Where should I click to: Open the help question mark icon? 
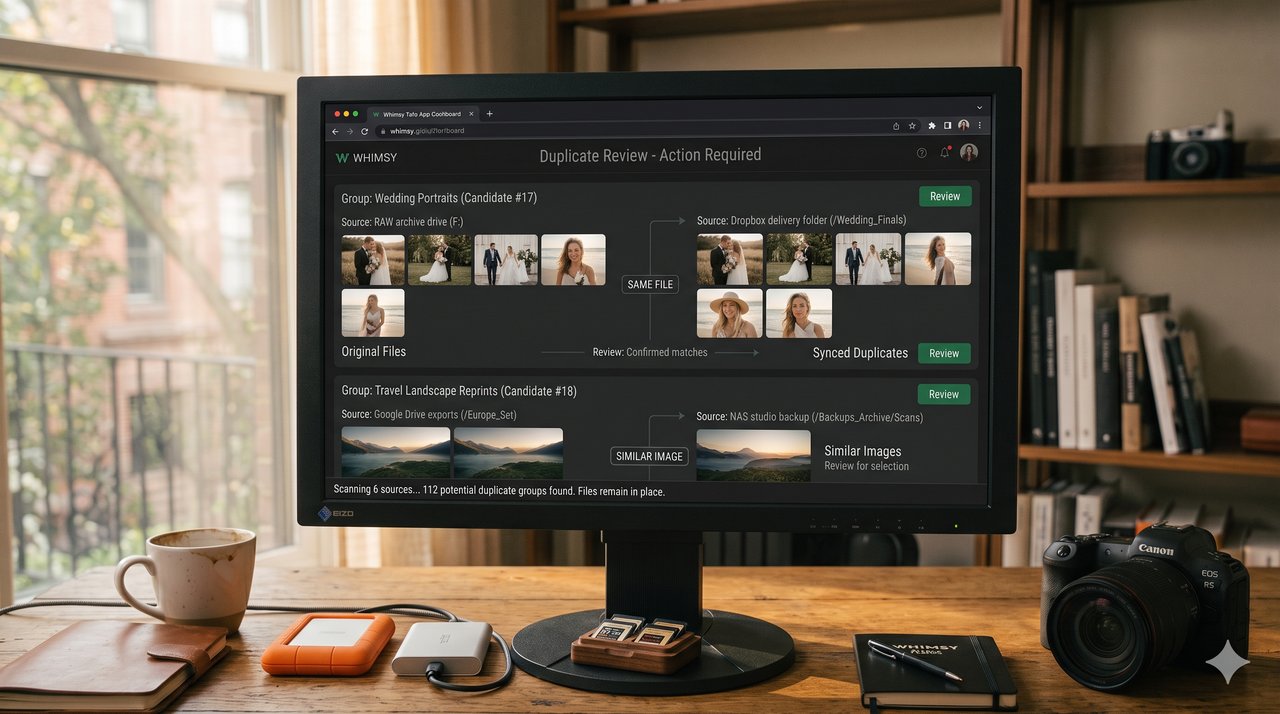tap(921, 153)
